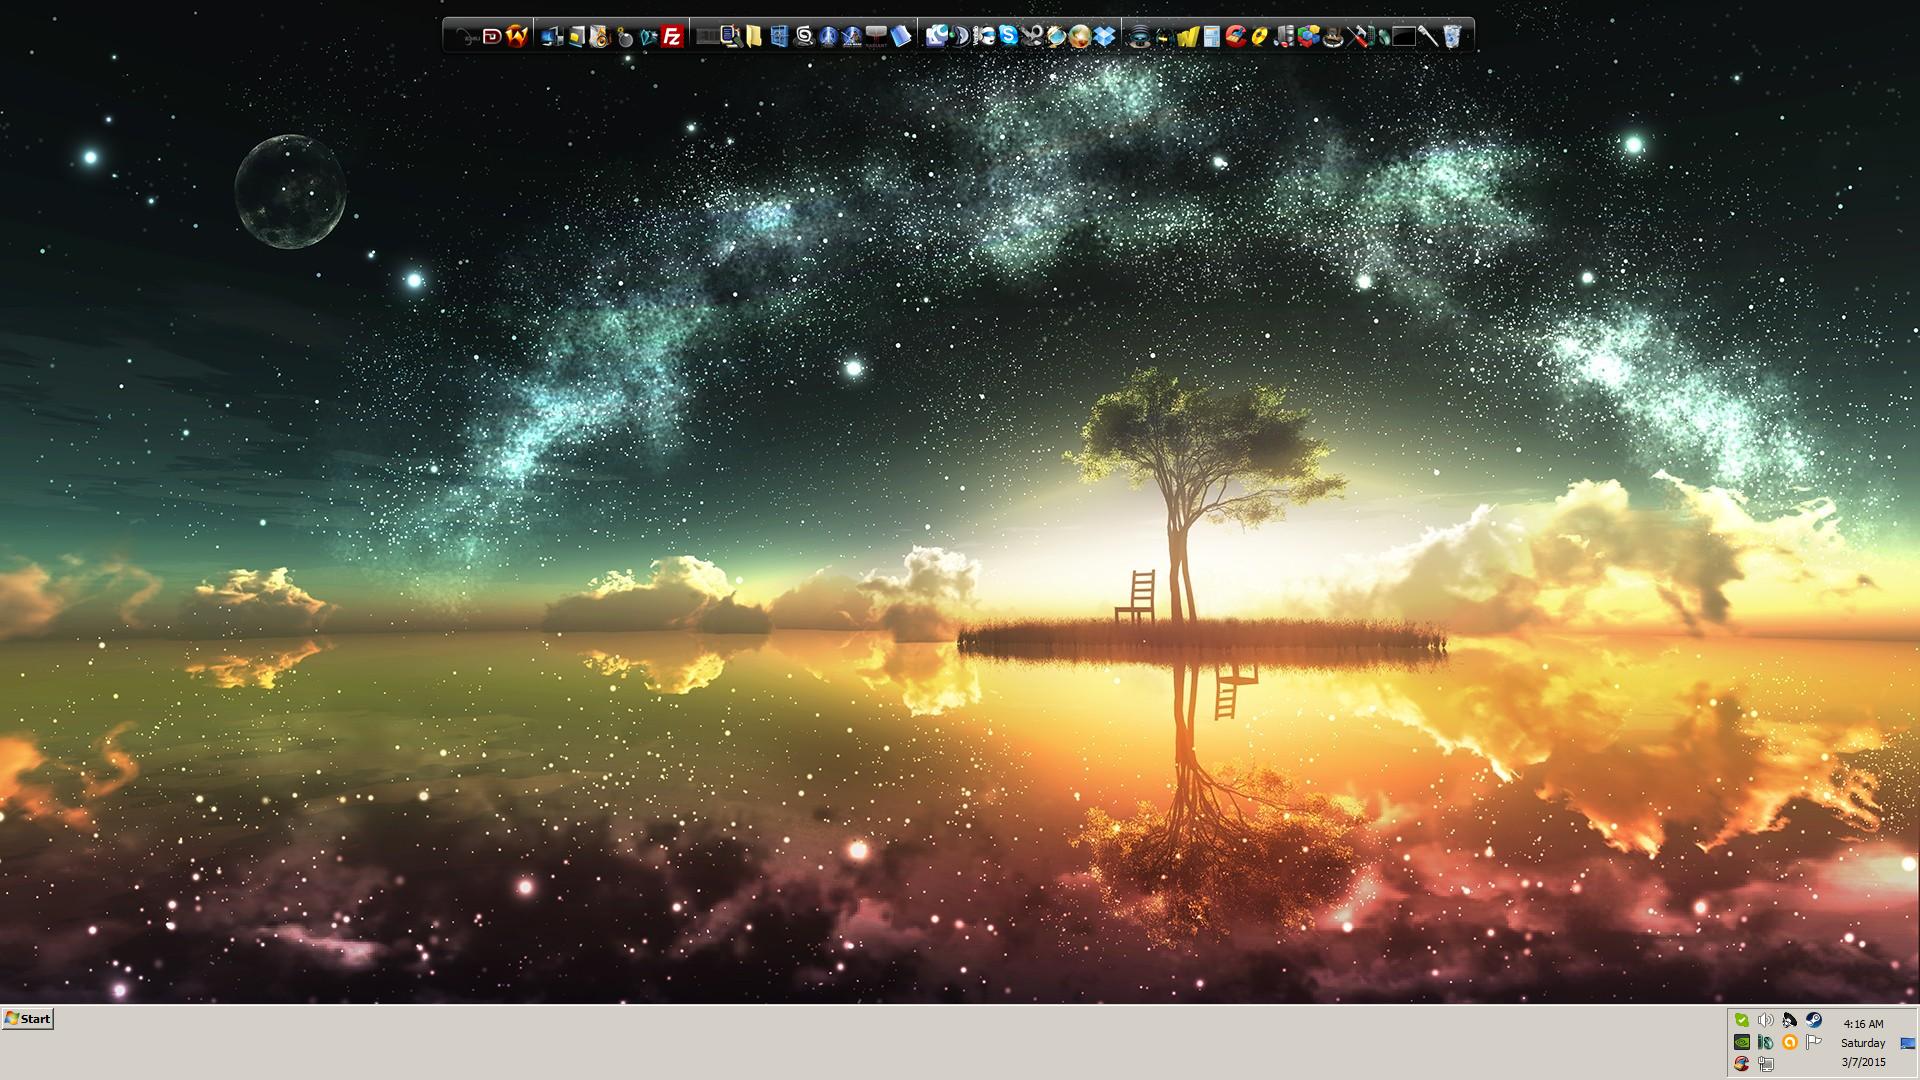
Task: Open the green checkmark tray icon
Action: point(1742,1020)
